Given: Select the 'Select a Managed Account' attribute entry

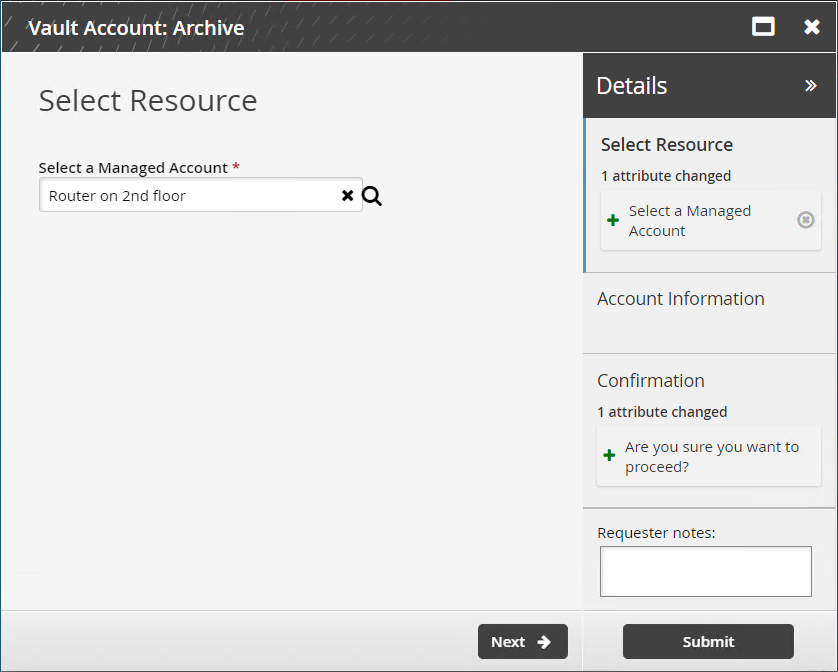Looking at the screenshot, I should tap(689, 221).
